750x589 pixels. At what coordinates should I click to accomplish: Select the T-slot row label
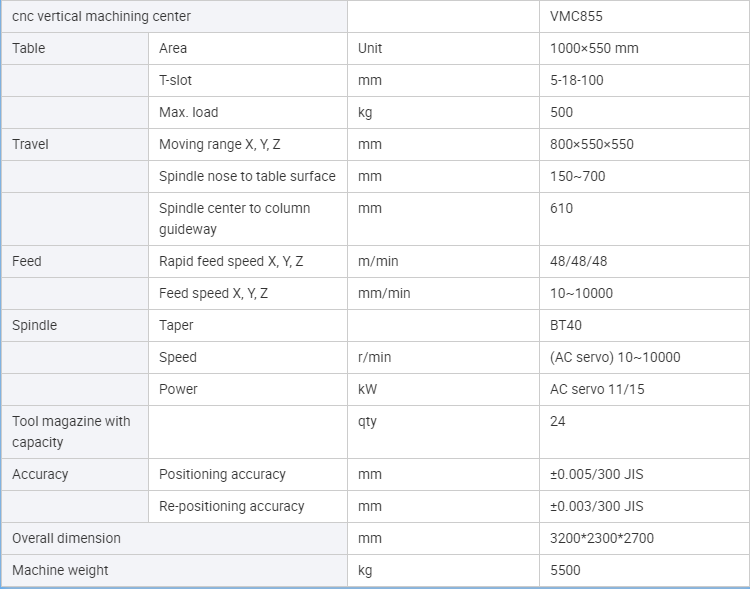tap(175, 80)
